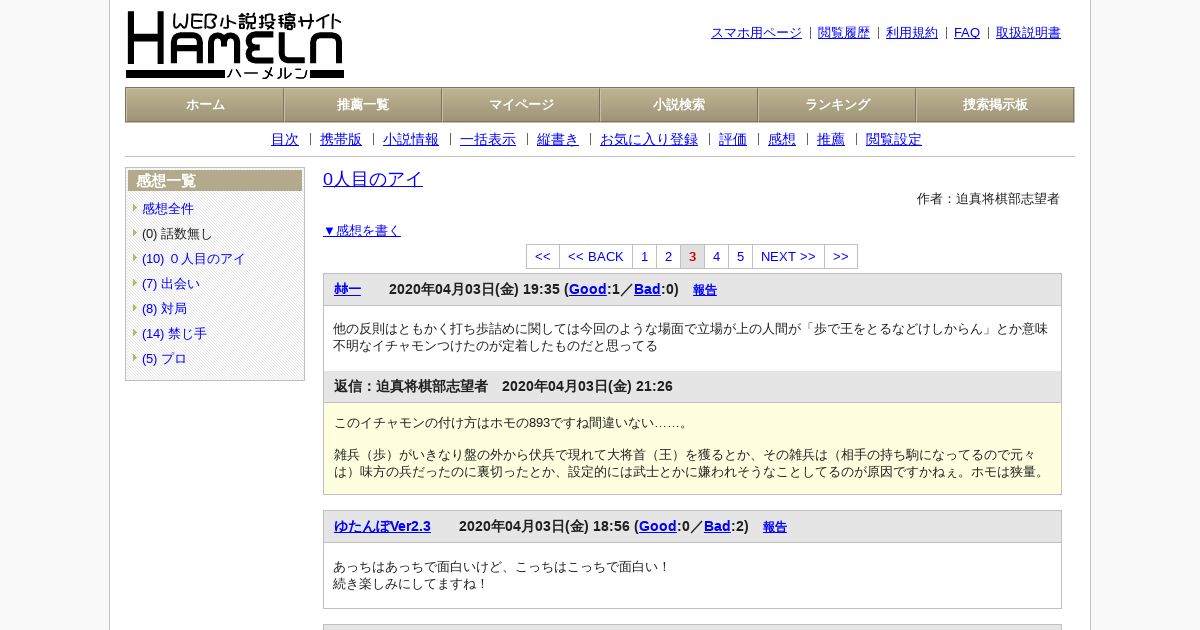
Task: Go to the ホーム nav tab
Action: (x=205, y=105)
